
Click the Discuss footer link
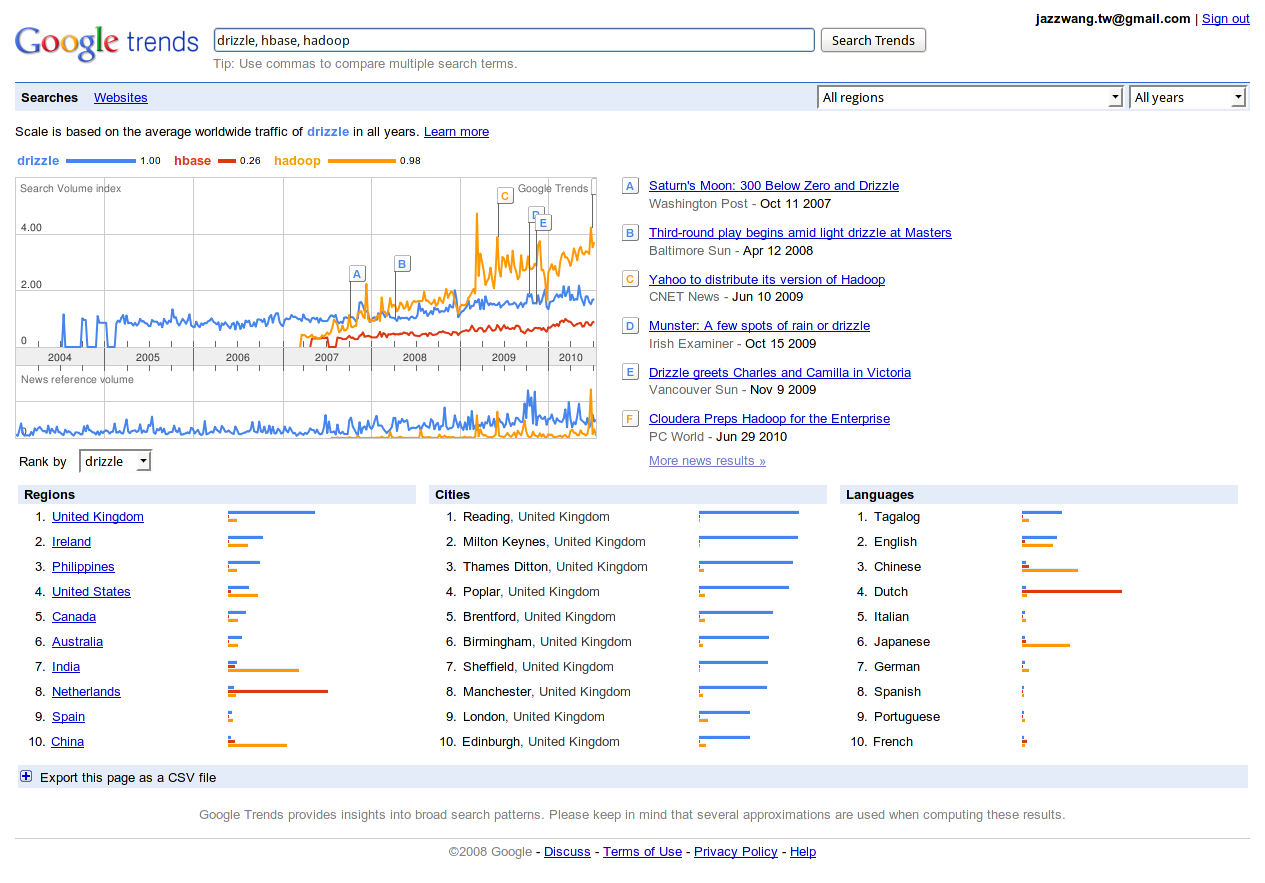(x=567, y=852)
